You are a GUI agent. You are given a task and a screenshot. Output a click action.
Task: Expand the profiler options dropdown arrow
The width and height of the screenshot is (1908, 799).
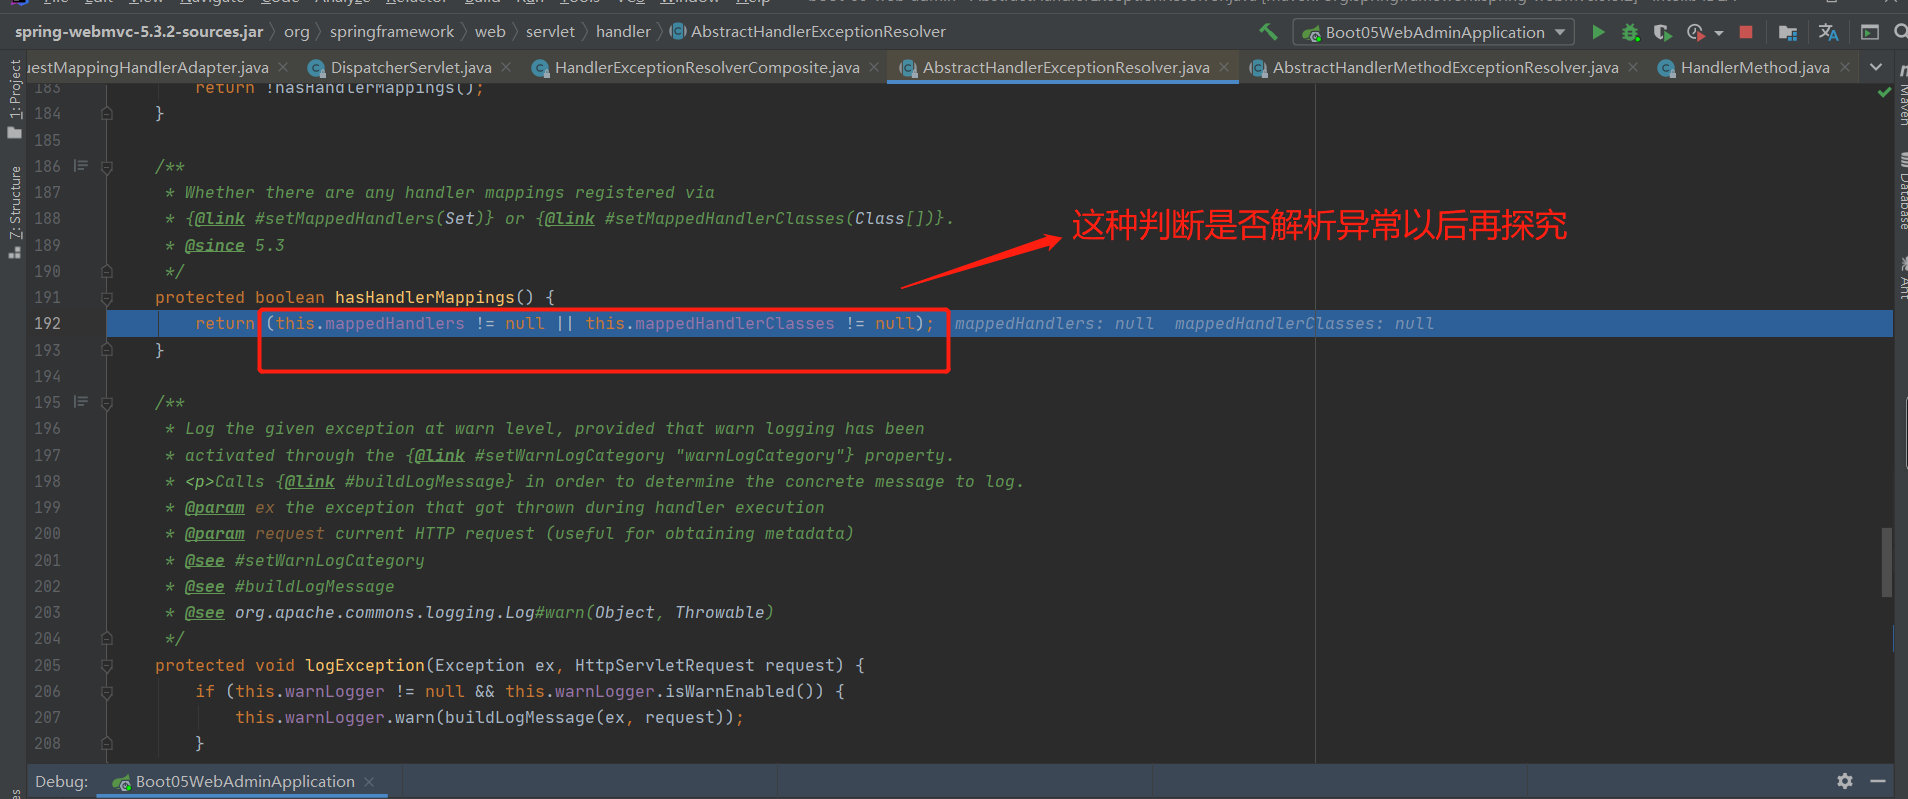[1719, 33]
